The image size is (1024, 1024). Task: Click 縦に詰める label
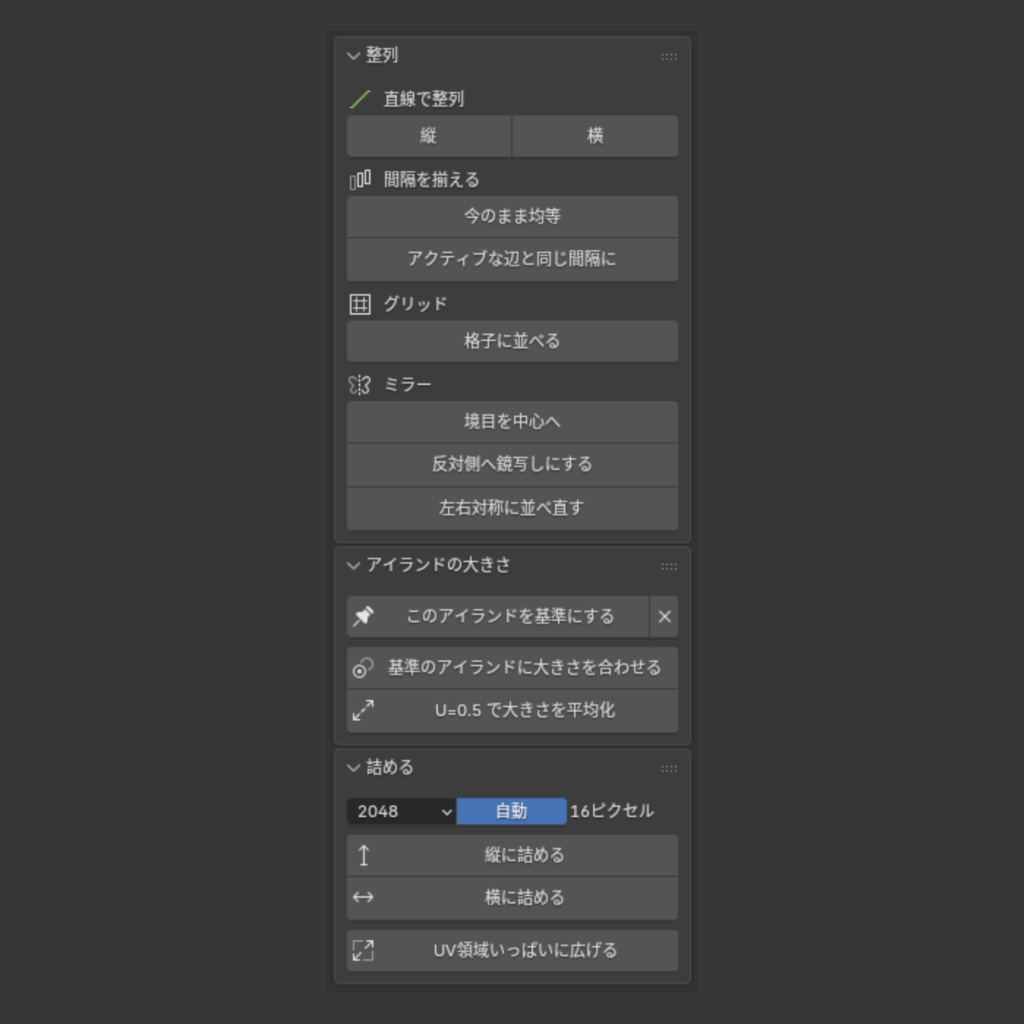point(524,856)
